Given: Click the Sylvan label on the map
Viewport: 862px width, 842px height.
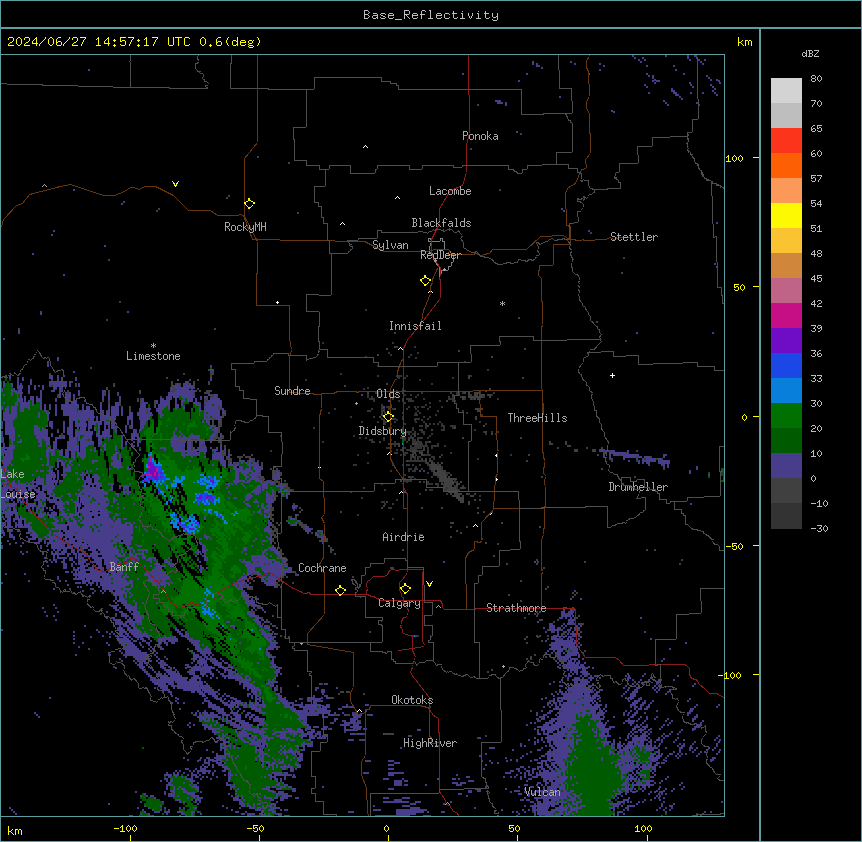Looking at the screenshot, I should click(x=390, y=245).
